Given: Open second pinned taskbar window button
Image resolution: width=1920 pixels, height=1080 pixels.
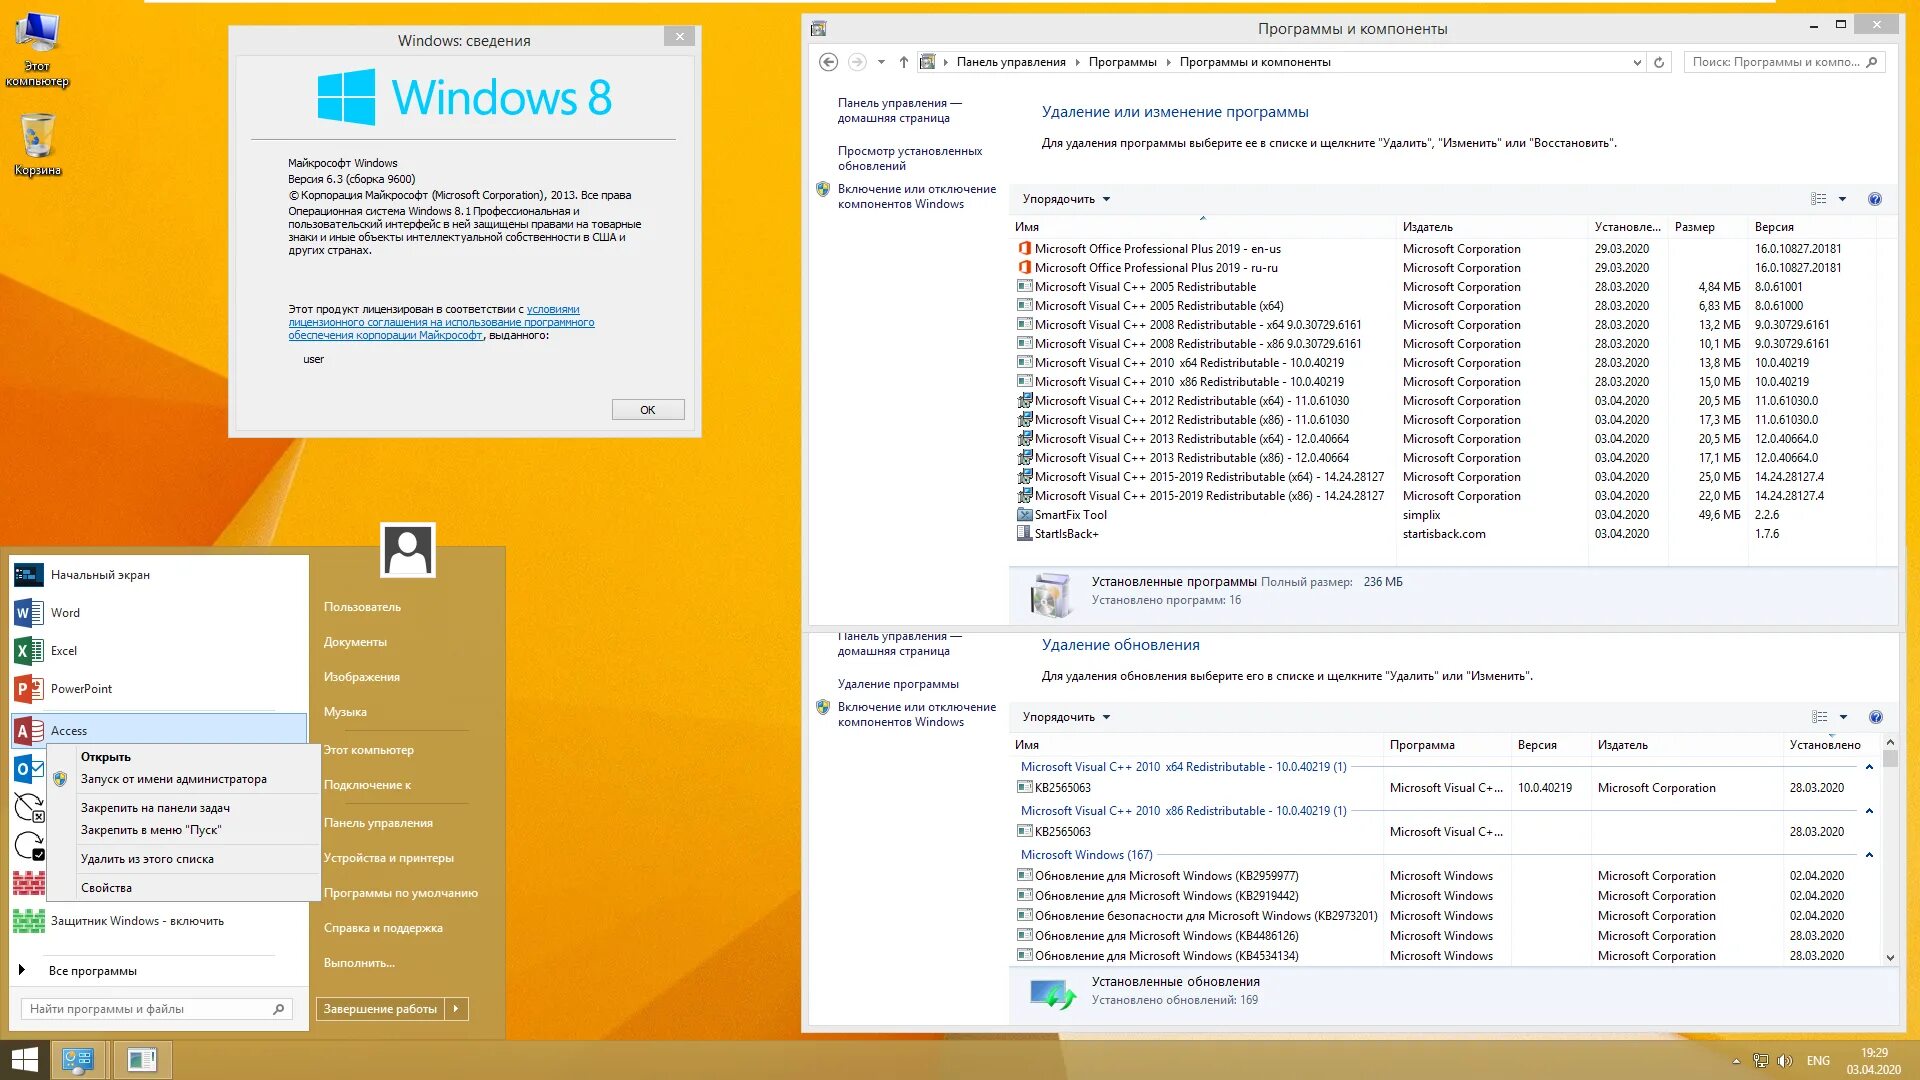Looking at the screenshot, I should pyautogui.click(x=142, y=1060).
